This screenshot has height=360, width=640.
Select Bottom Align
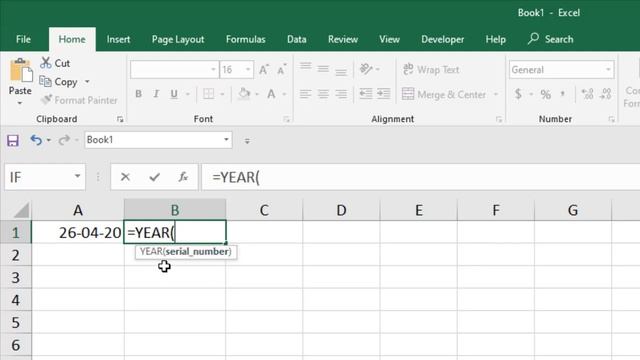[341, 73]
